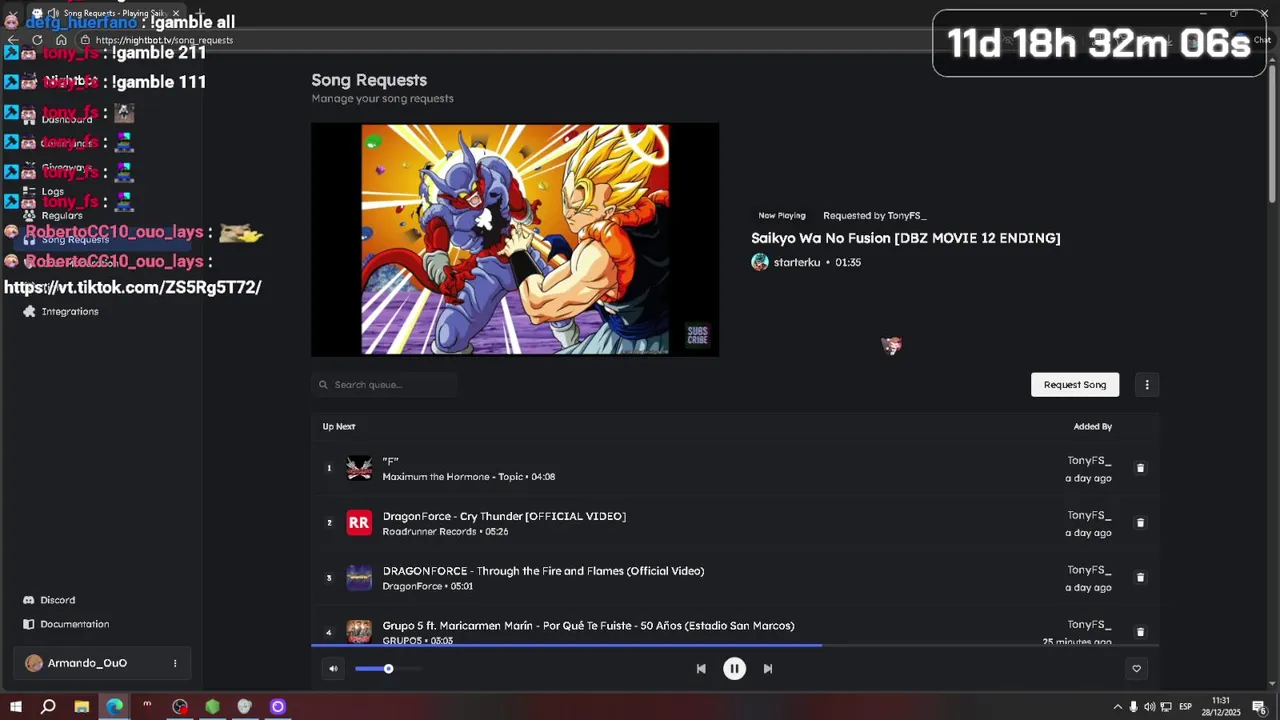The width and height of the screenshot is (1280, 720).
Task: Click the song progress bar
Action: coord(734,645)
